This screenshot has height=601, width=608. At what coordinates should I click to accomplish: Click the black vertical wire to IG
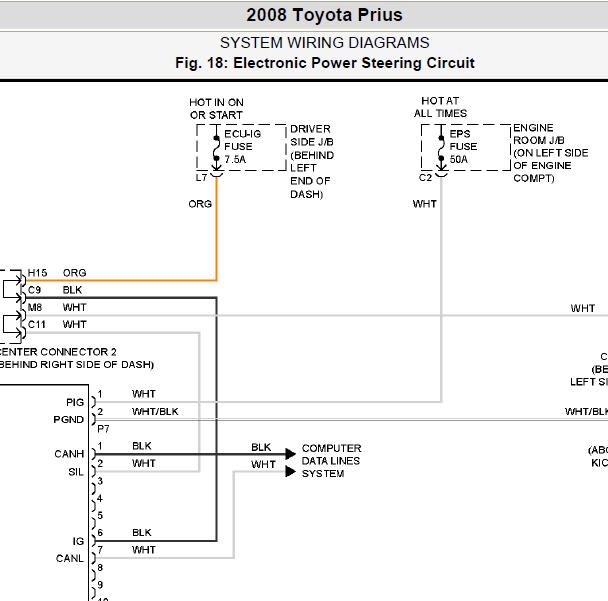(216, 419)
